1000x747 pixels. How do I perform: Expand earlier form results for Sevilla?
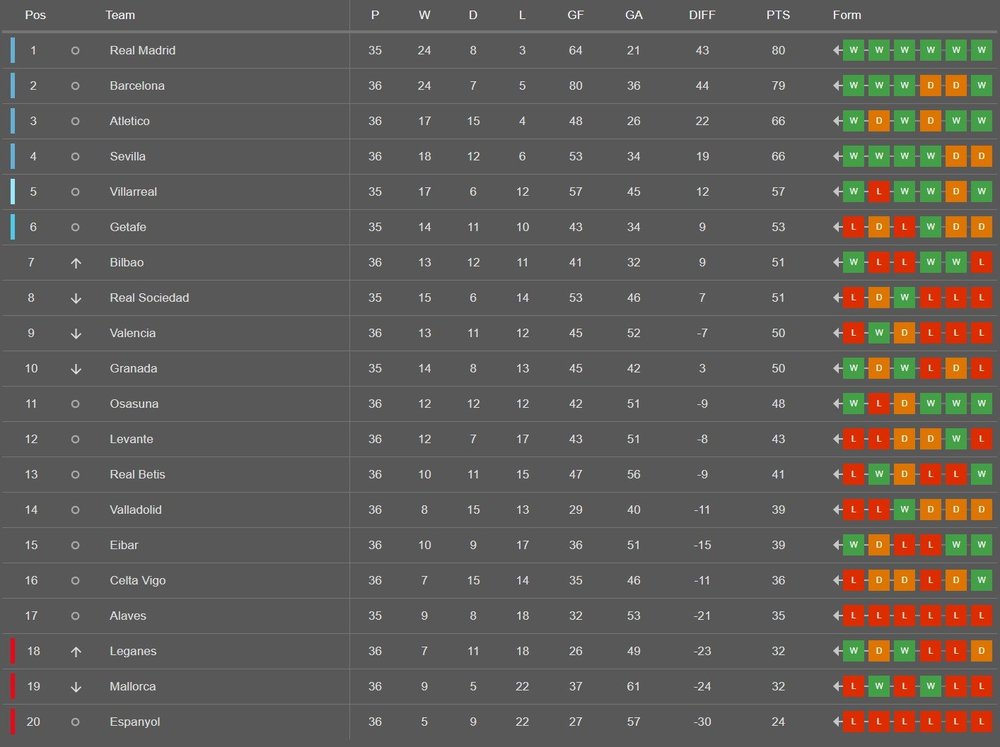pos(837,156)
